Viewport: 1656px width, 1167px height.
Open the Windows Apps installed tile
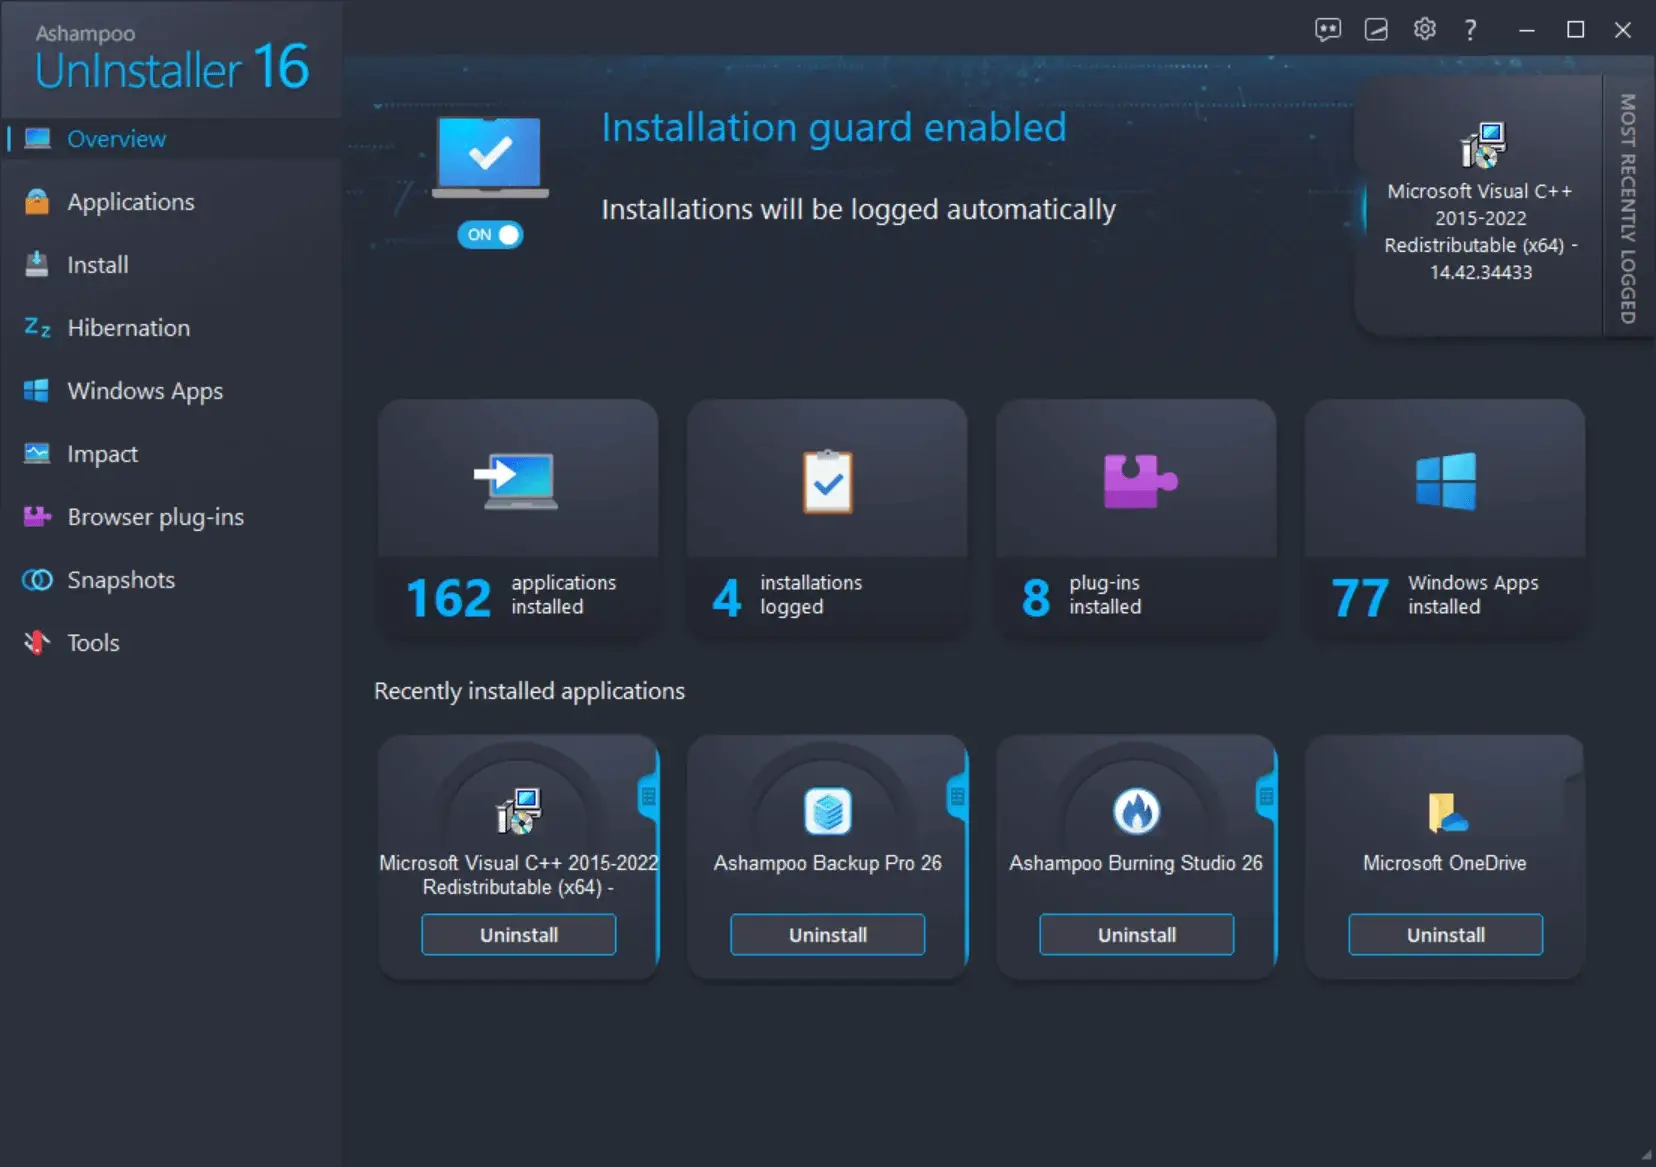pos(1444,518)
